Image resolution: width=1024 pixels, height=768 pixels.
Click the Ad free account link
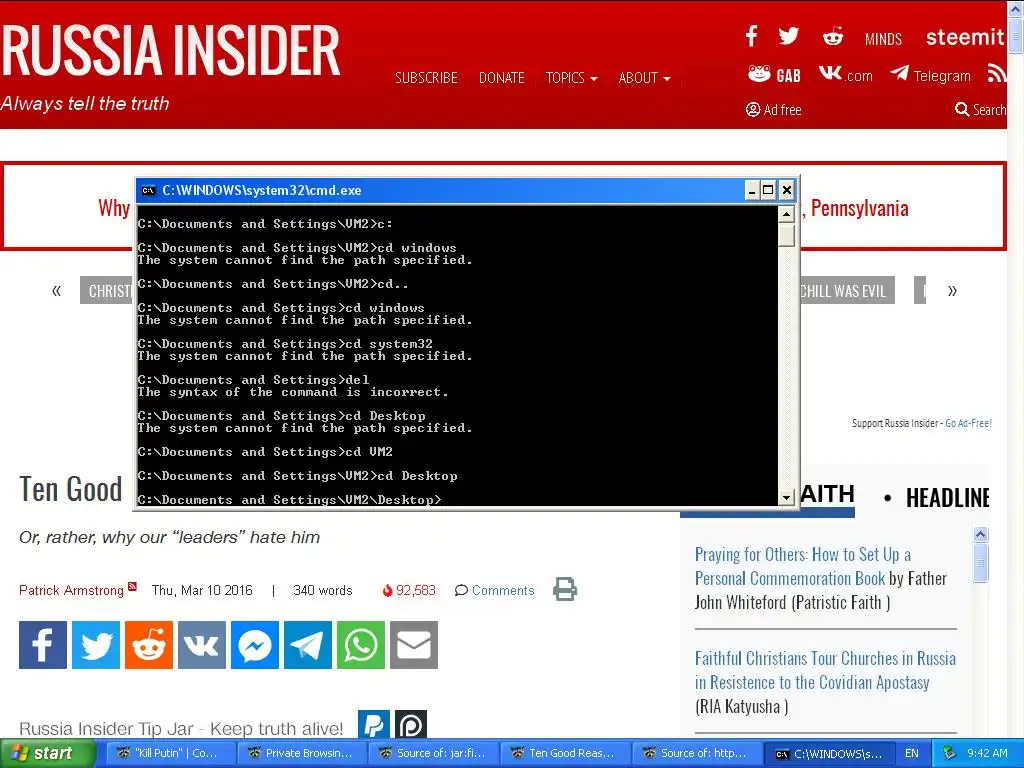773,110
